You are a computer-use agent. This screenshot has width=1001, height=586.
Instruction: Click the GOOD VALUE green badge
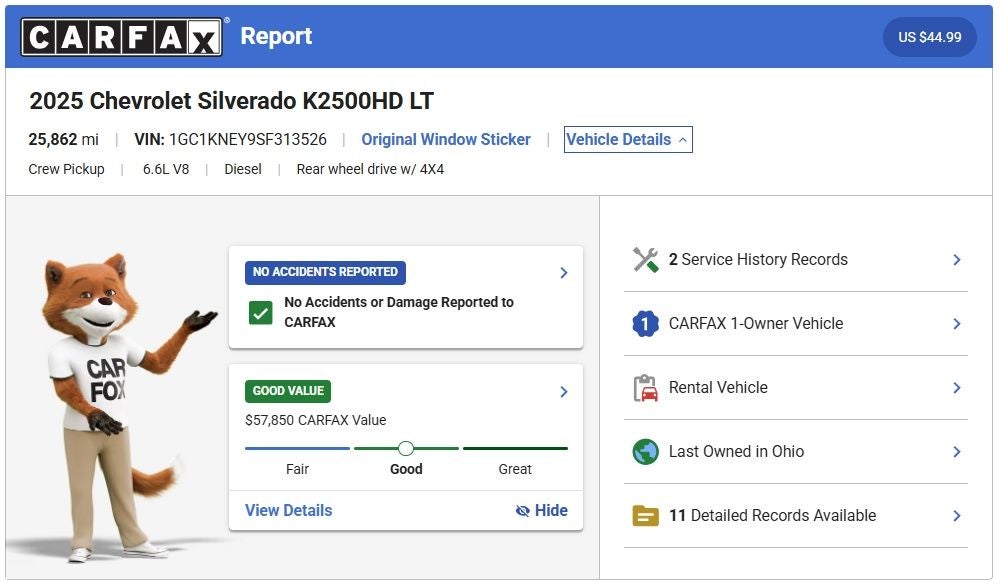288,391
